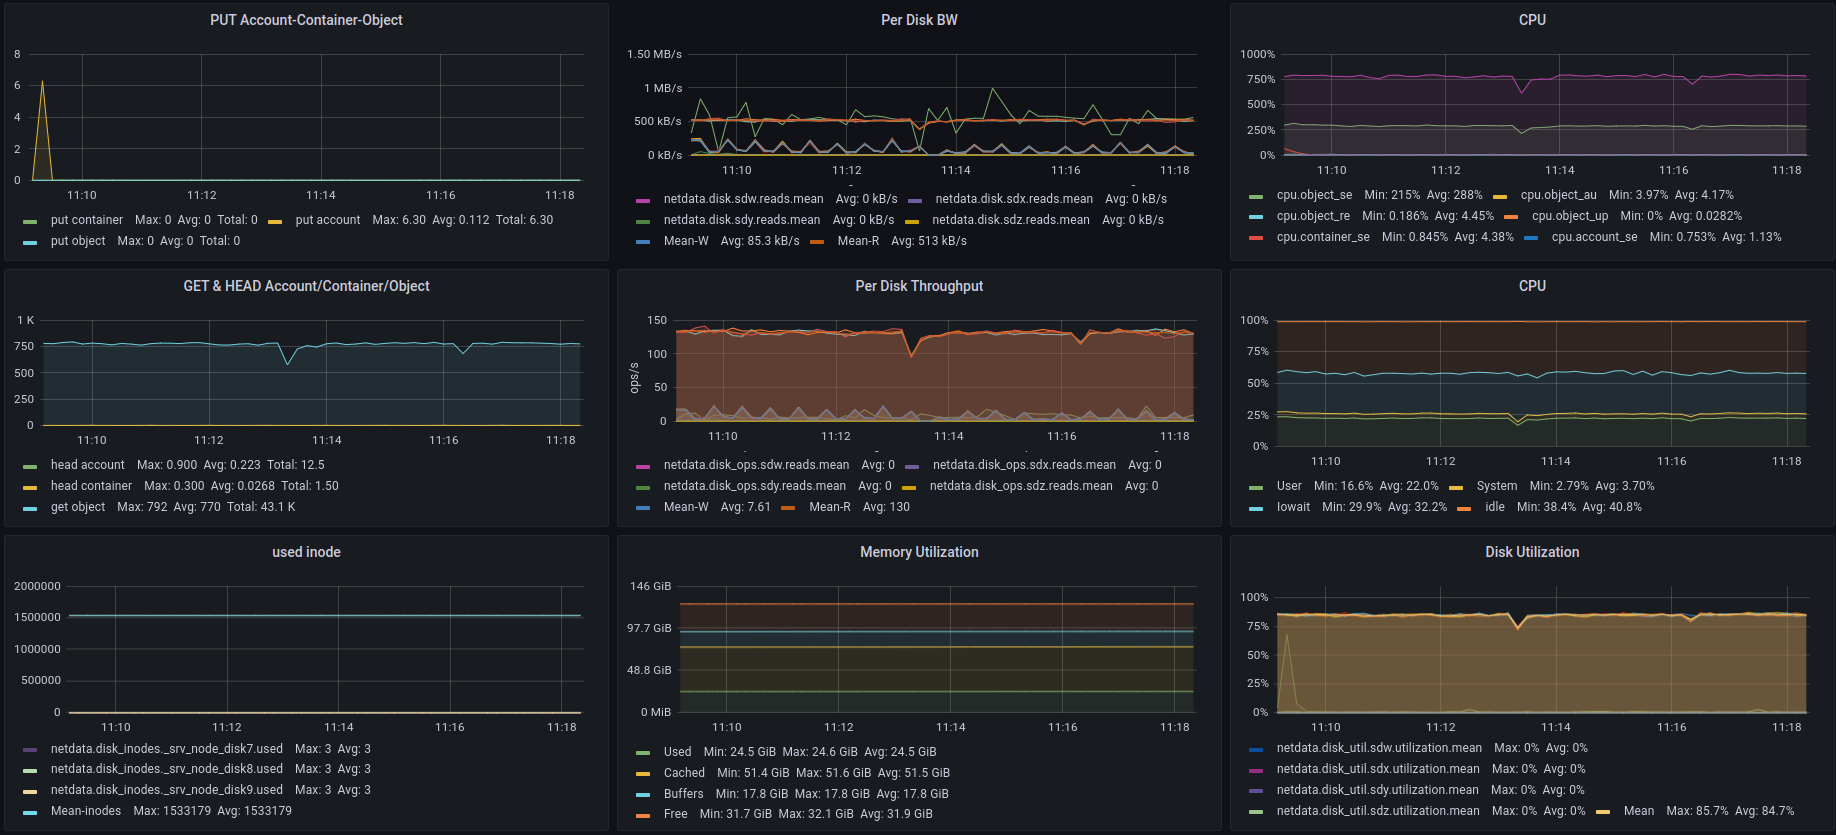Click the Free memory legend label
Image resolution: width=1836 pixels, height=835 pixels.
tap(676, 814)
